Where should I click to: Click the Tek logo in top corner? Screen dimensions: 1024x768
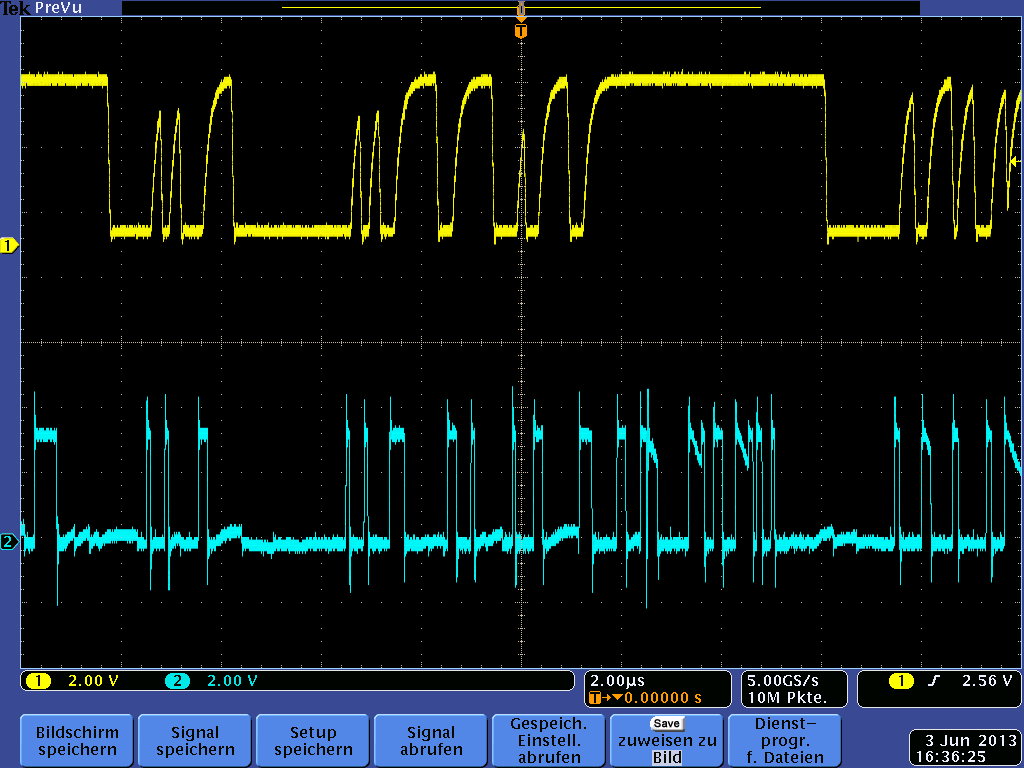coord(15,8)
